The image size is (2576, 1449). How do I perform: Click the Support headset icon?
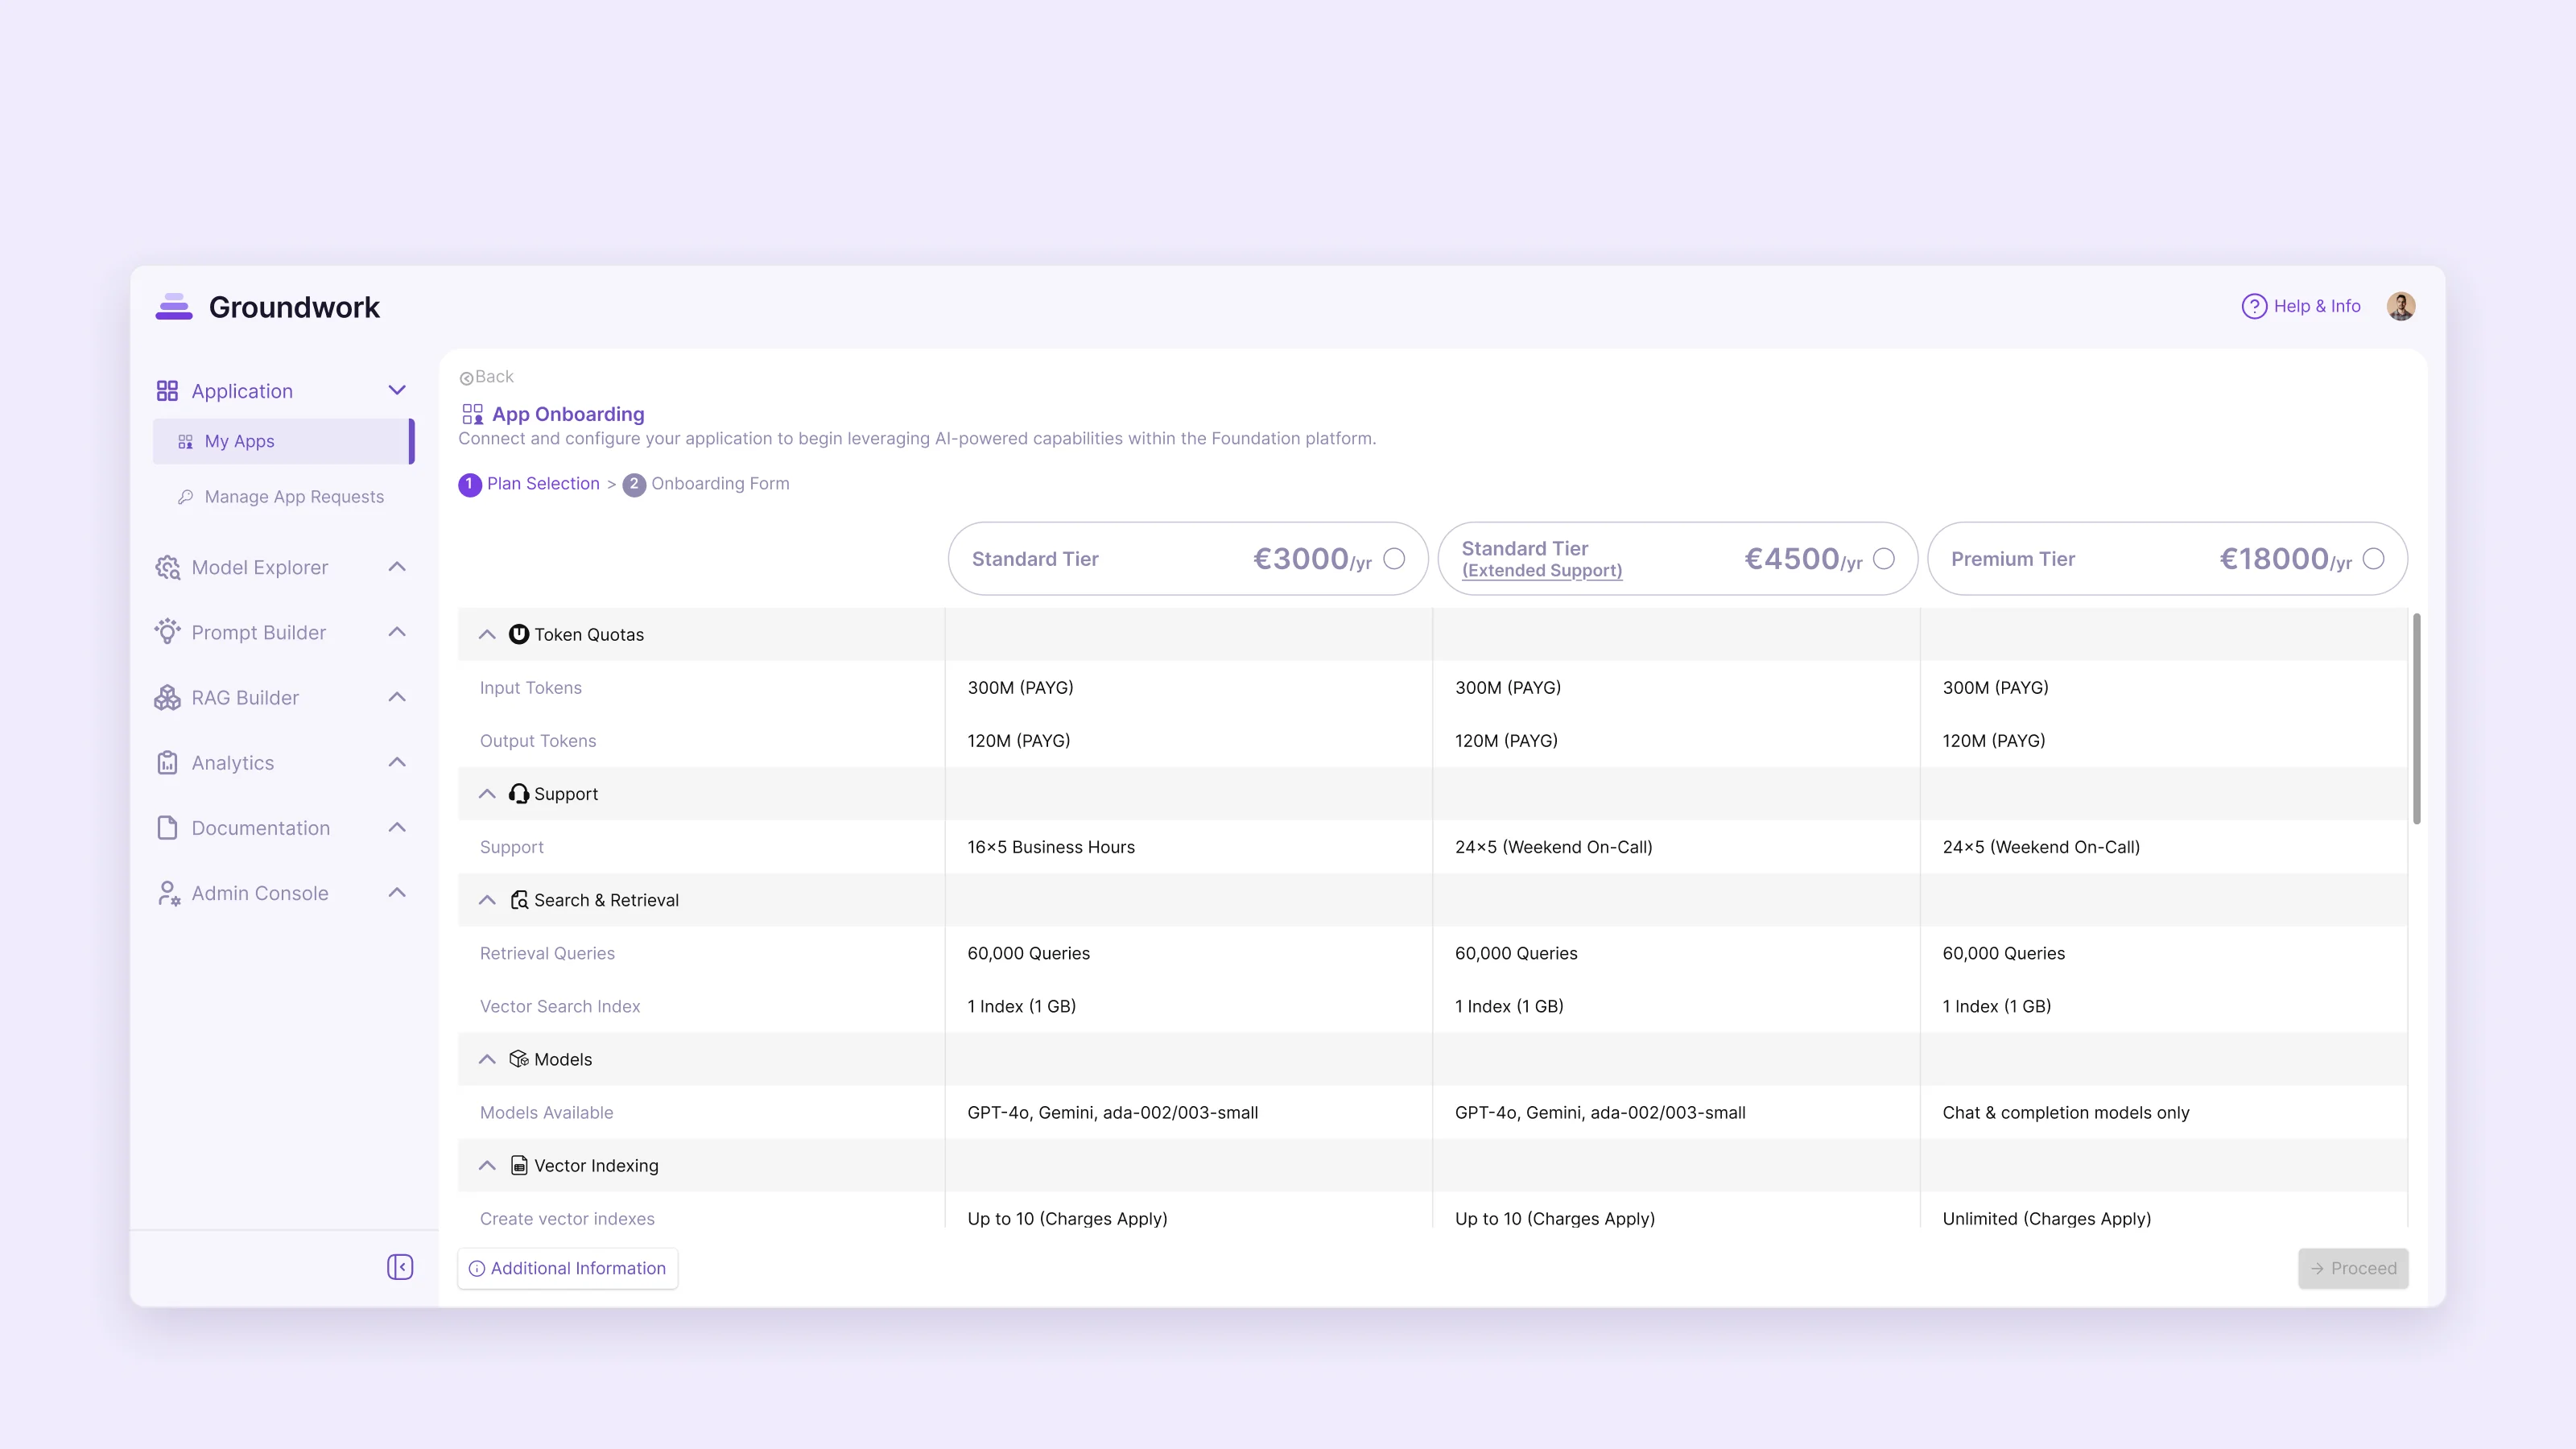tap(518, 794)
